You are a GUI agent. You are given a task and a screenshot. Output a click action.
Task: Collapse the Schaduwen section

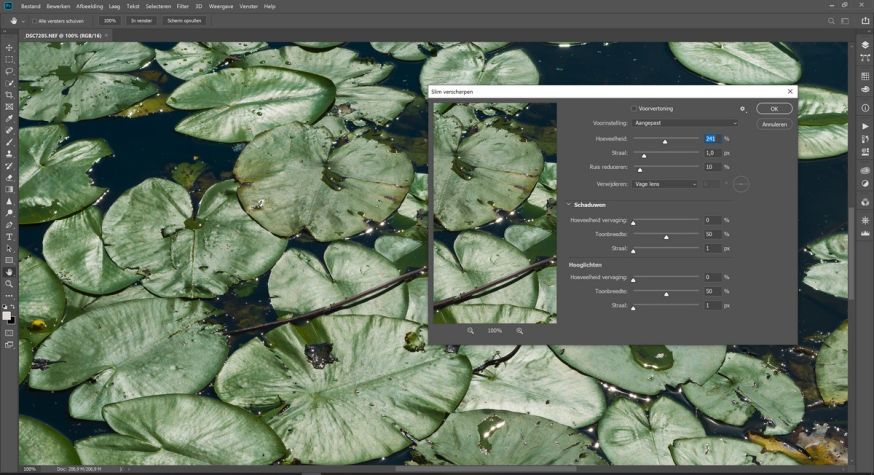click(x=569, y=204)
